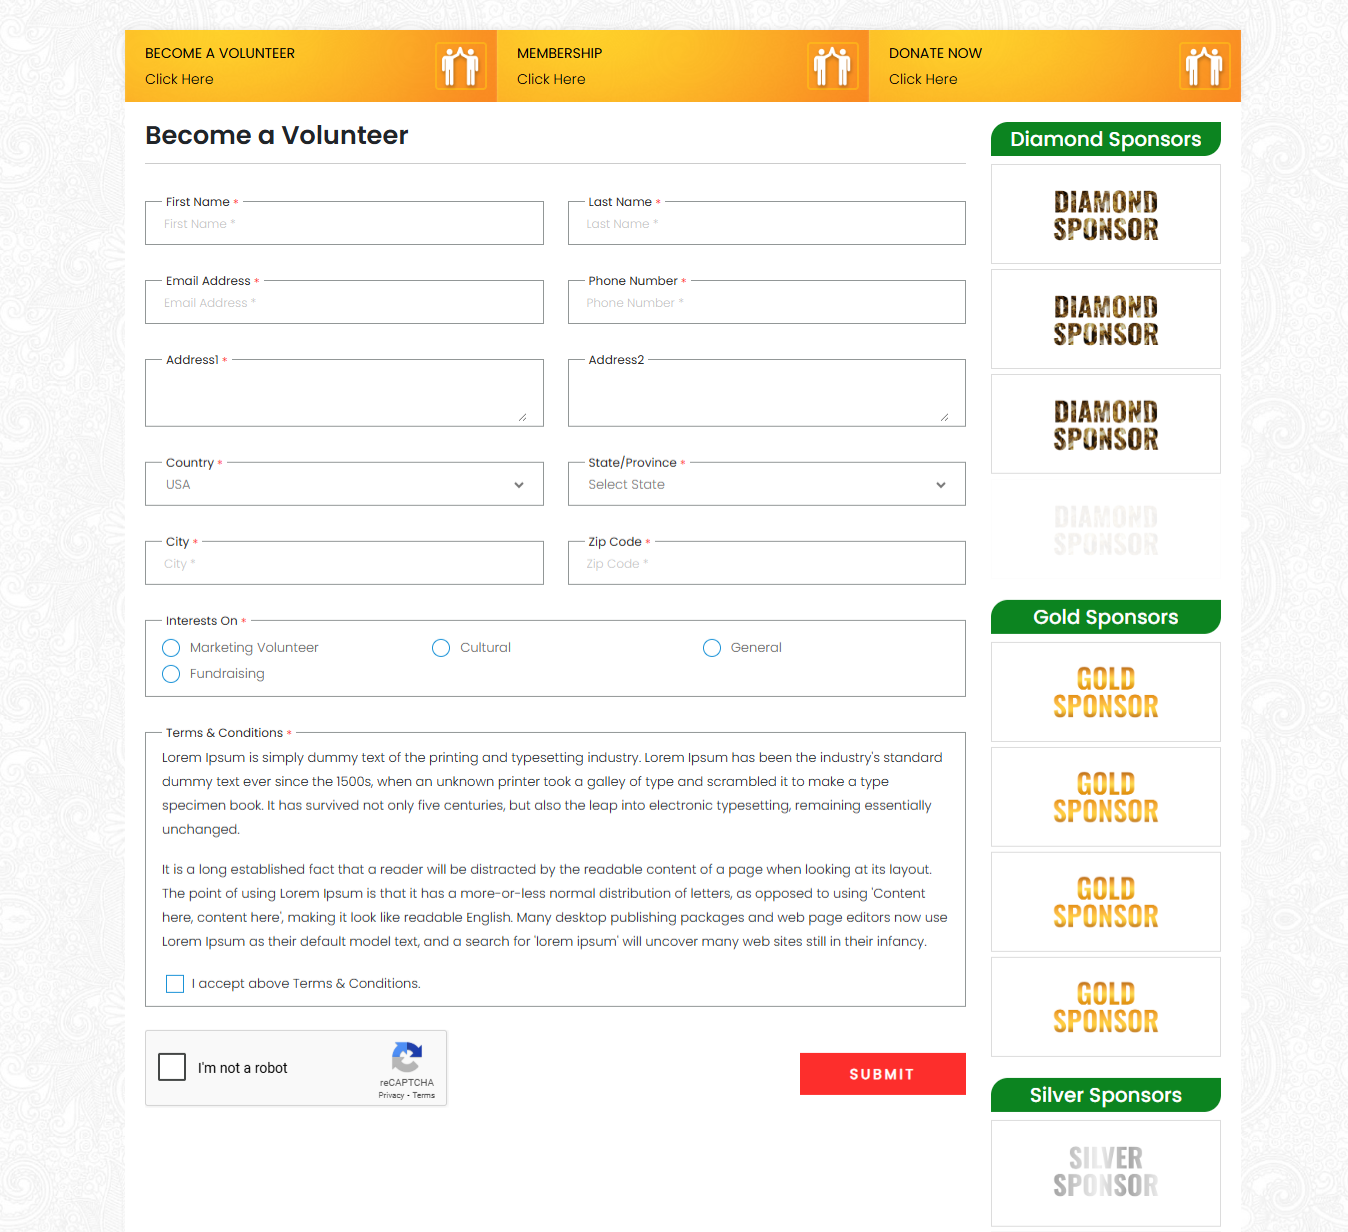Click the Donate Now banner people icon

coord(1204,66)
